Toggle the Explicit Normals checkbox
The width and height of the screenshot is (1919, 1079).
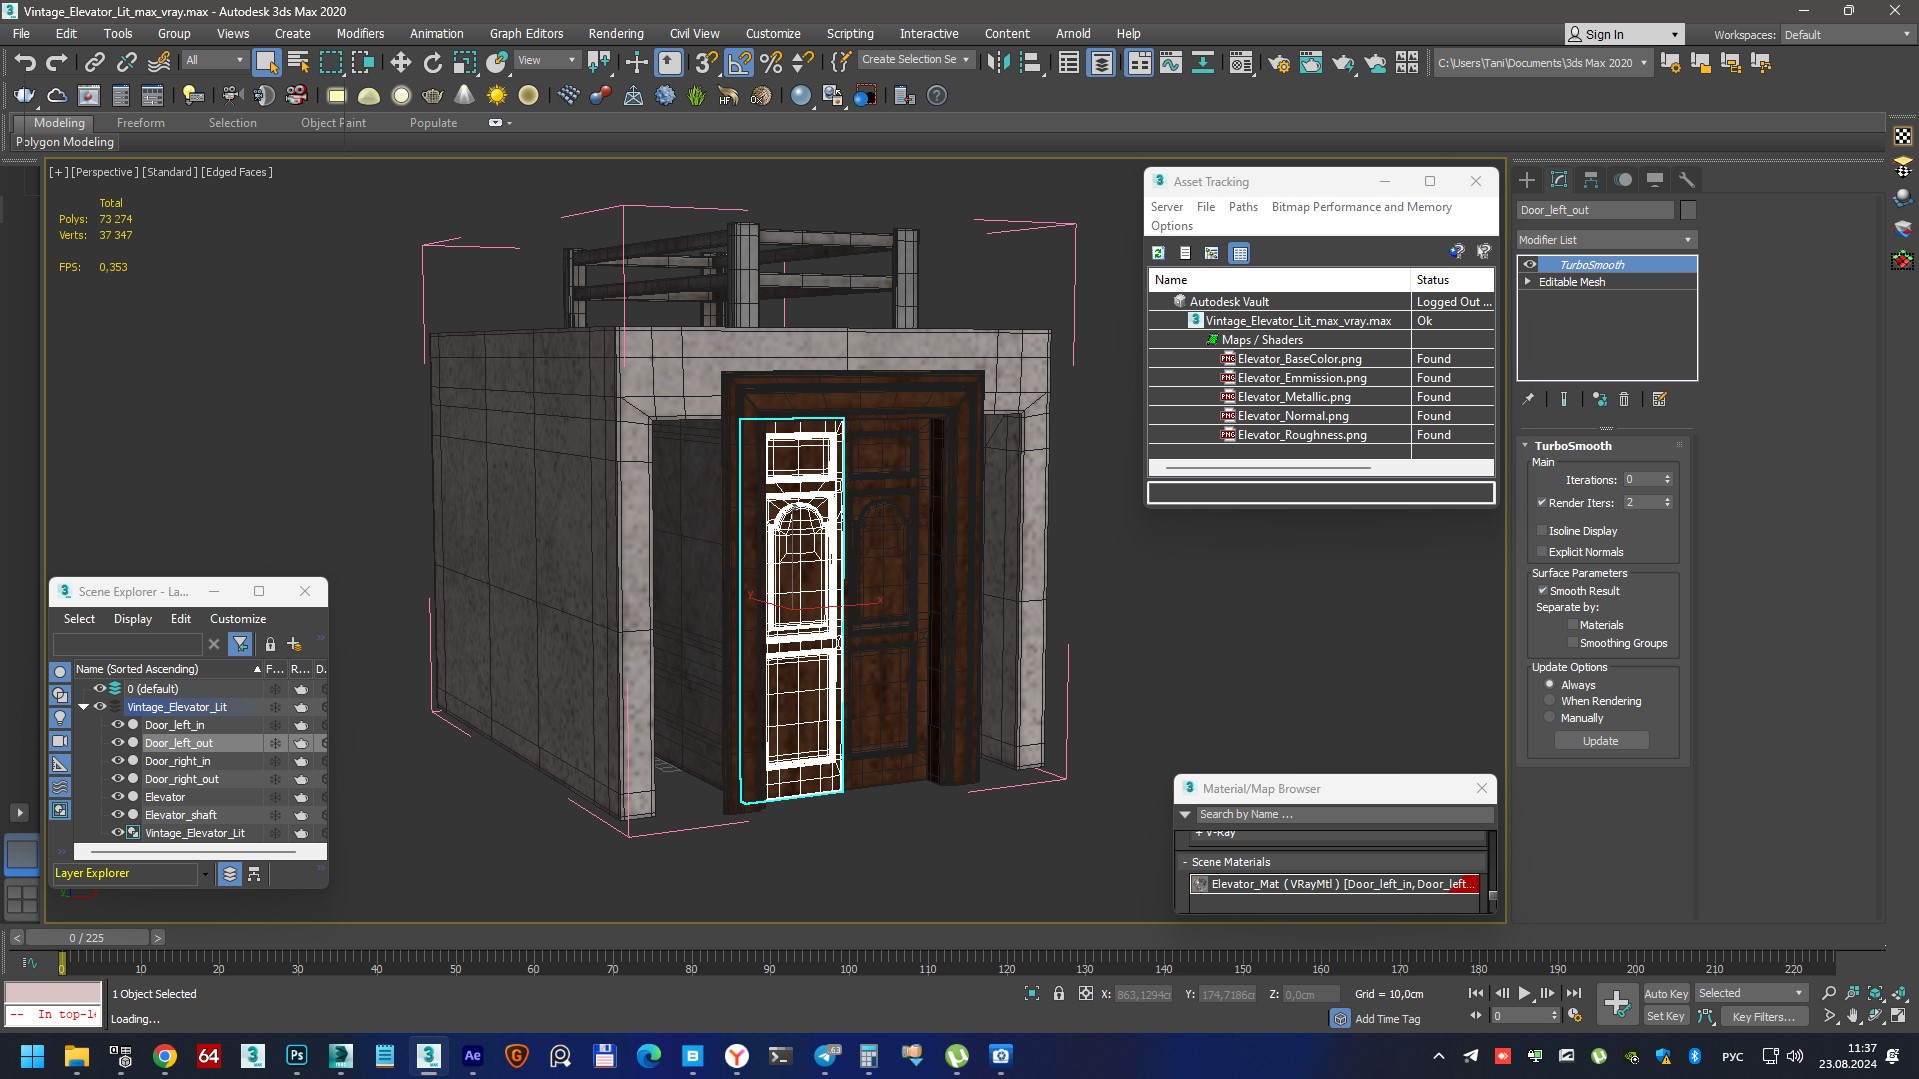[x=1542, y=552]
